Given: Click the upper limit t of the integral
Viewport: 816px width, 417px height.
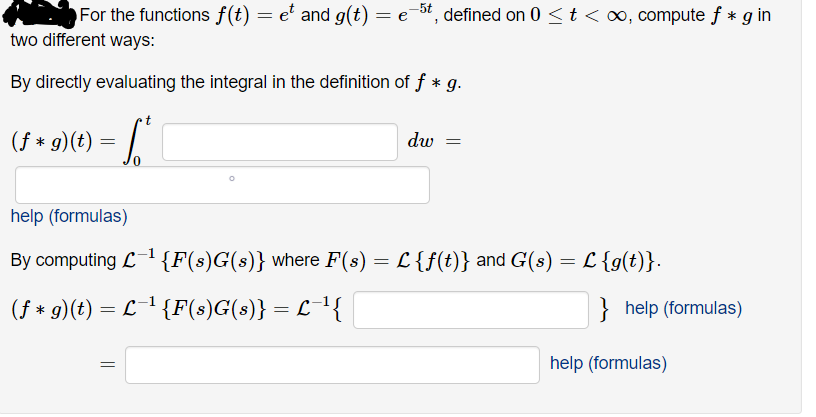Looking at the screenshot, I should (x=148, y=121).
